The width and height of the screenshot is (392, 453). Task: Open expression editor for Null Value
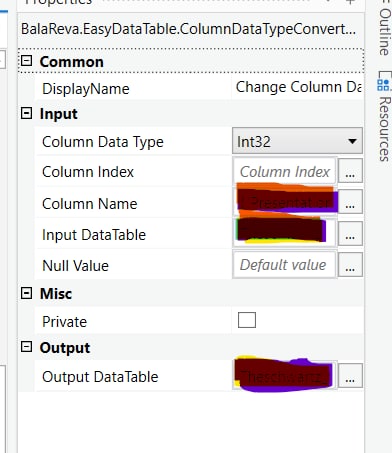[x=350, y=265]
